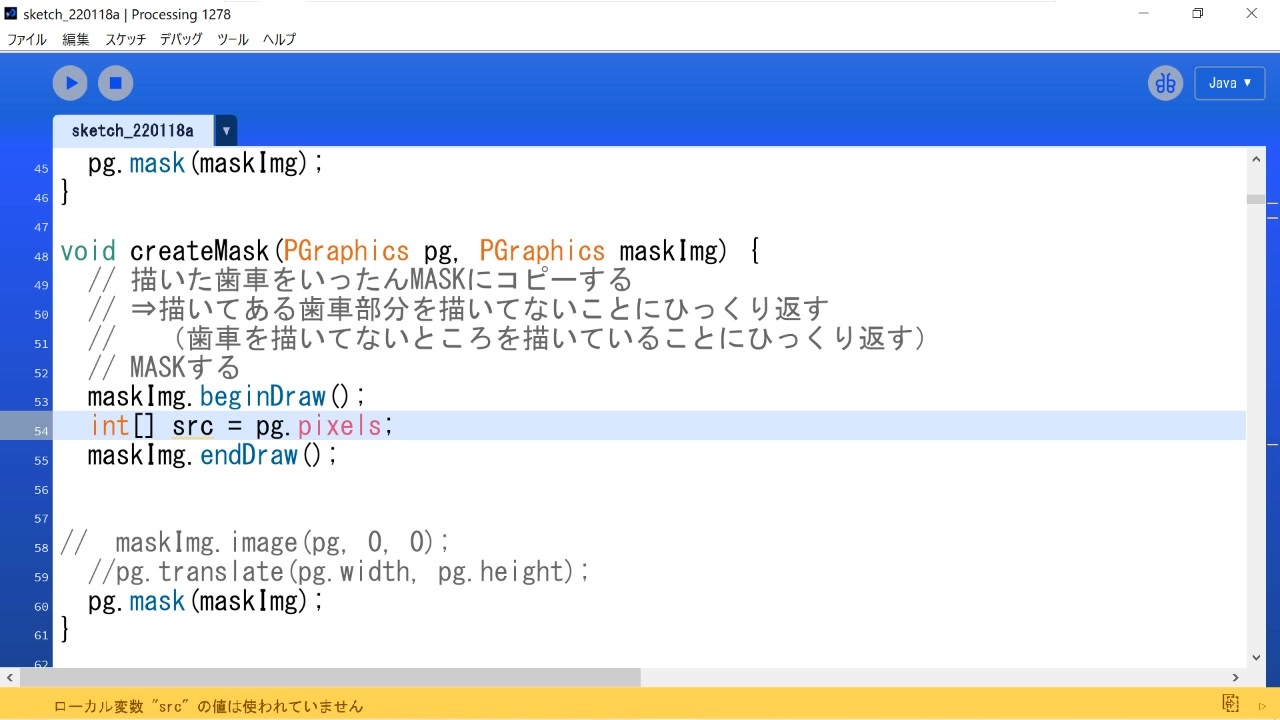Open the ヘルプ menu

point(278,39)
